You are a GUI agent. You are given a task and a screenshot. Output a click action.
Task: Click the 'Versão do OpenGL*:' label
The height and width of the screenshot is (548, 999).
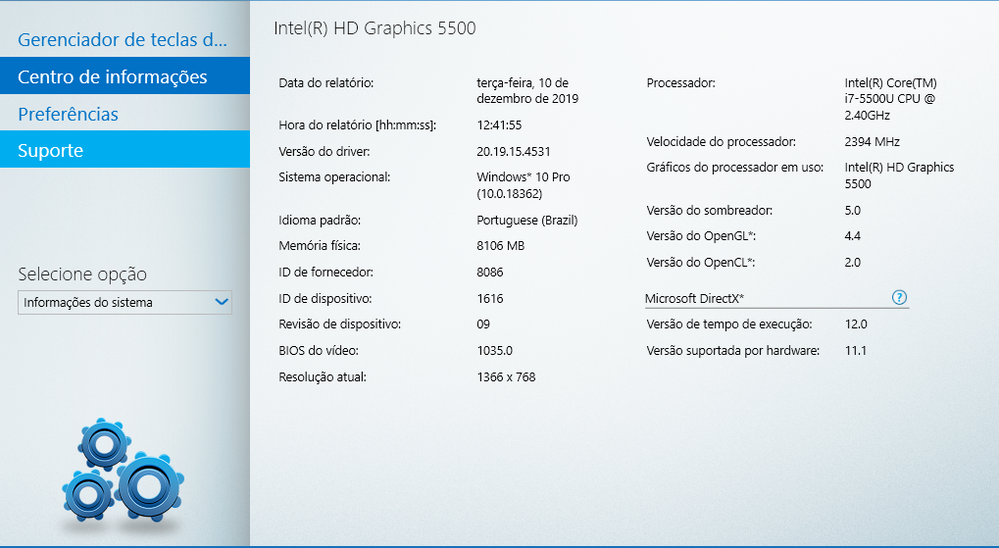tap(701, 236)
